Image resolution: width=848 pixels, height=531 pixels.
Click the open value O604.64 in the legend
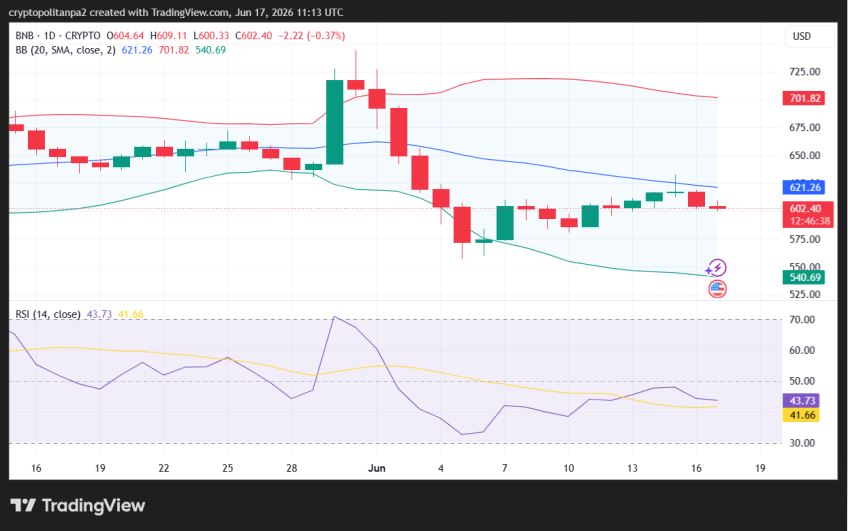125,36
